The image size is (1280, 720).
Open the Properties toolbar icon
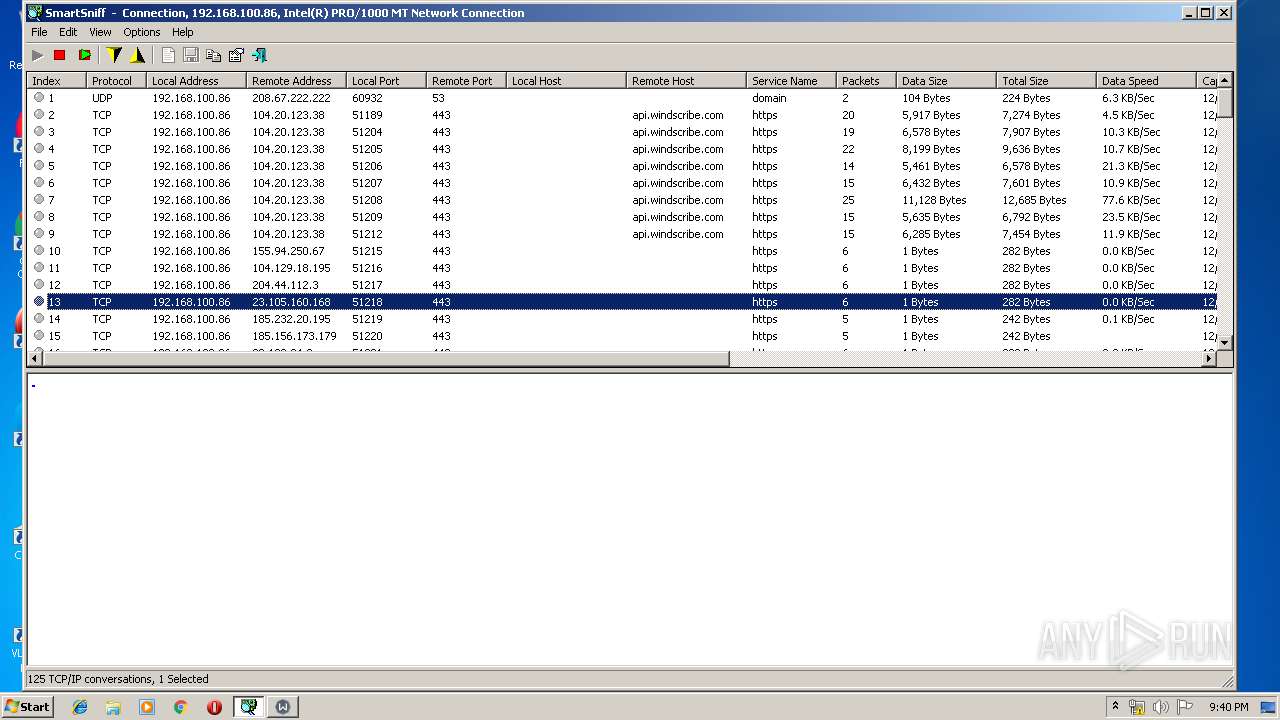point(236,55)
